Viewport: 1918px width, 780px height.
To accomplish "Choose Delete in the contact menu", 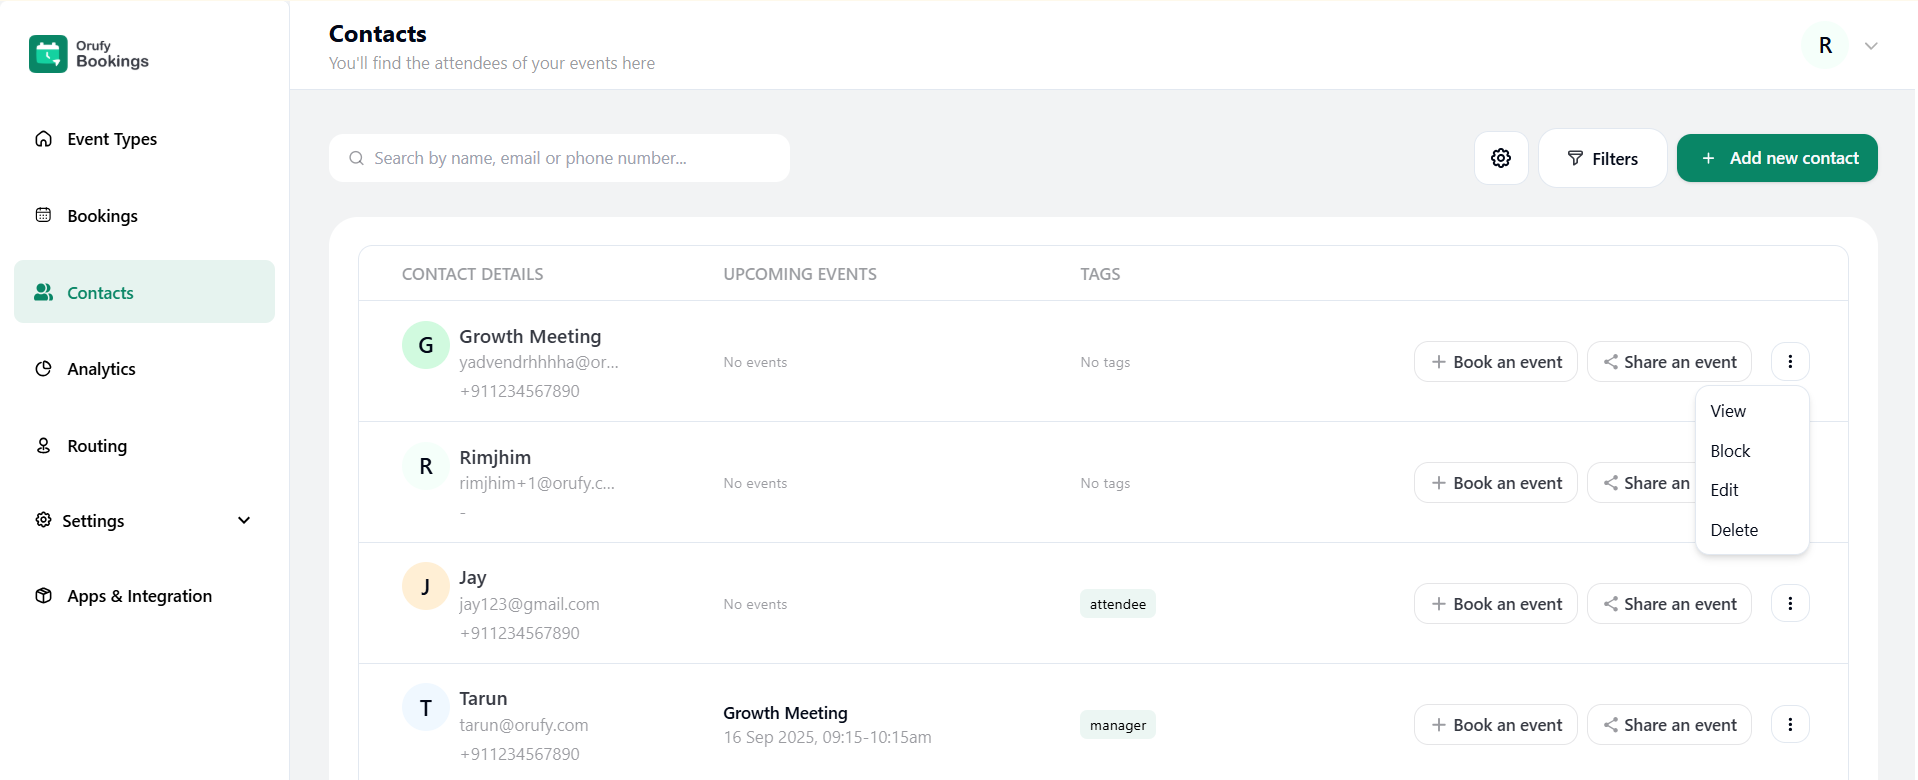I will pyautogui.click(x=1733, y=530).
